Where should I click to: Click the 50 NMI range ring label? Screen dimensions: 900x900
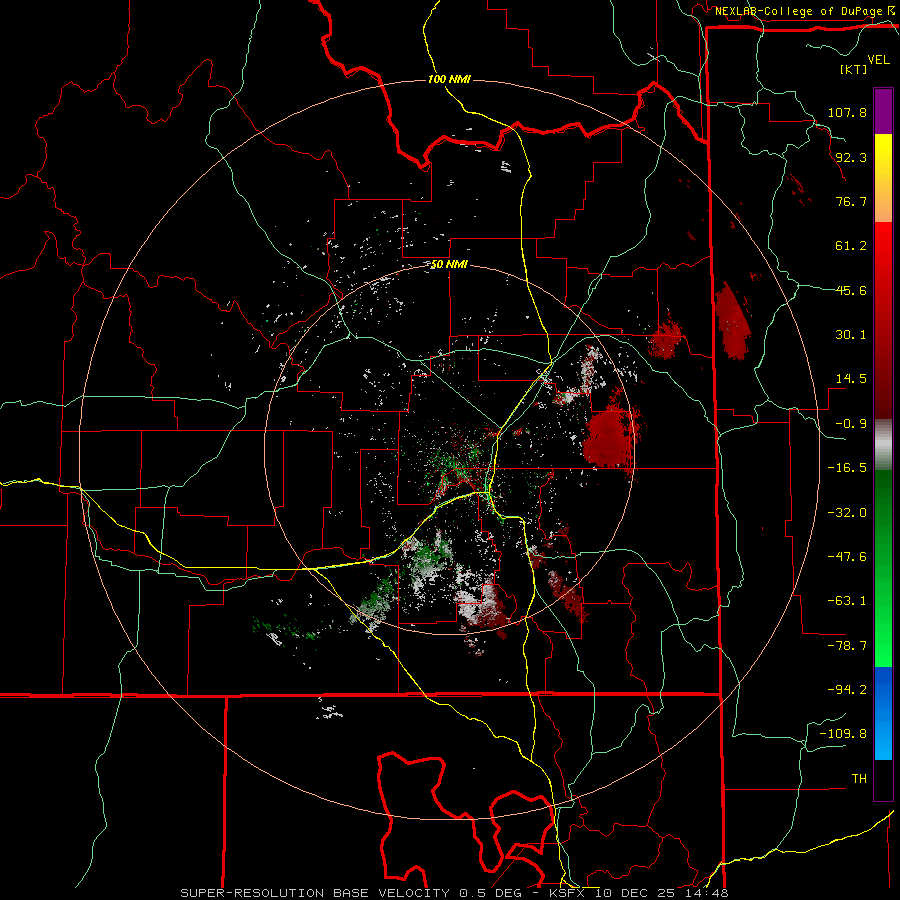449,265
